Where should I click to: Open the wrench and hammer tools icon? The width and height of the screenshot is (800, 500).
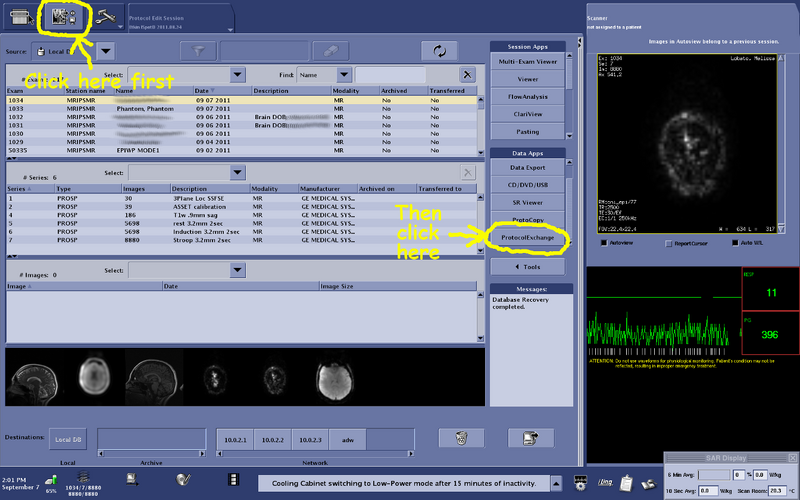coord(106,17)
